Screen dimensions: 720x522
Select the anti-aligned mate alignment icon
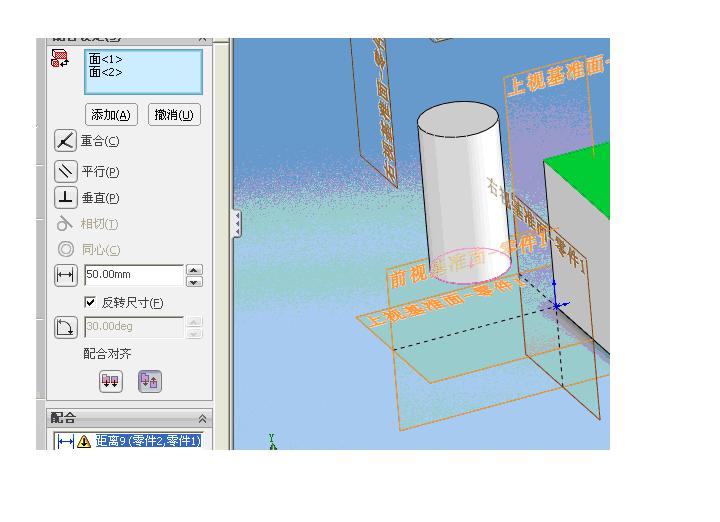coord(150,381)
